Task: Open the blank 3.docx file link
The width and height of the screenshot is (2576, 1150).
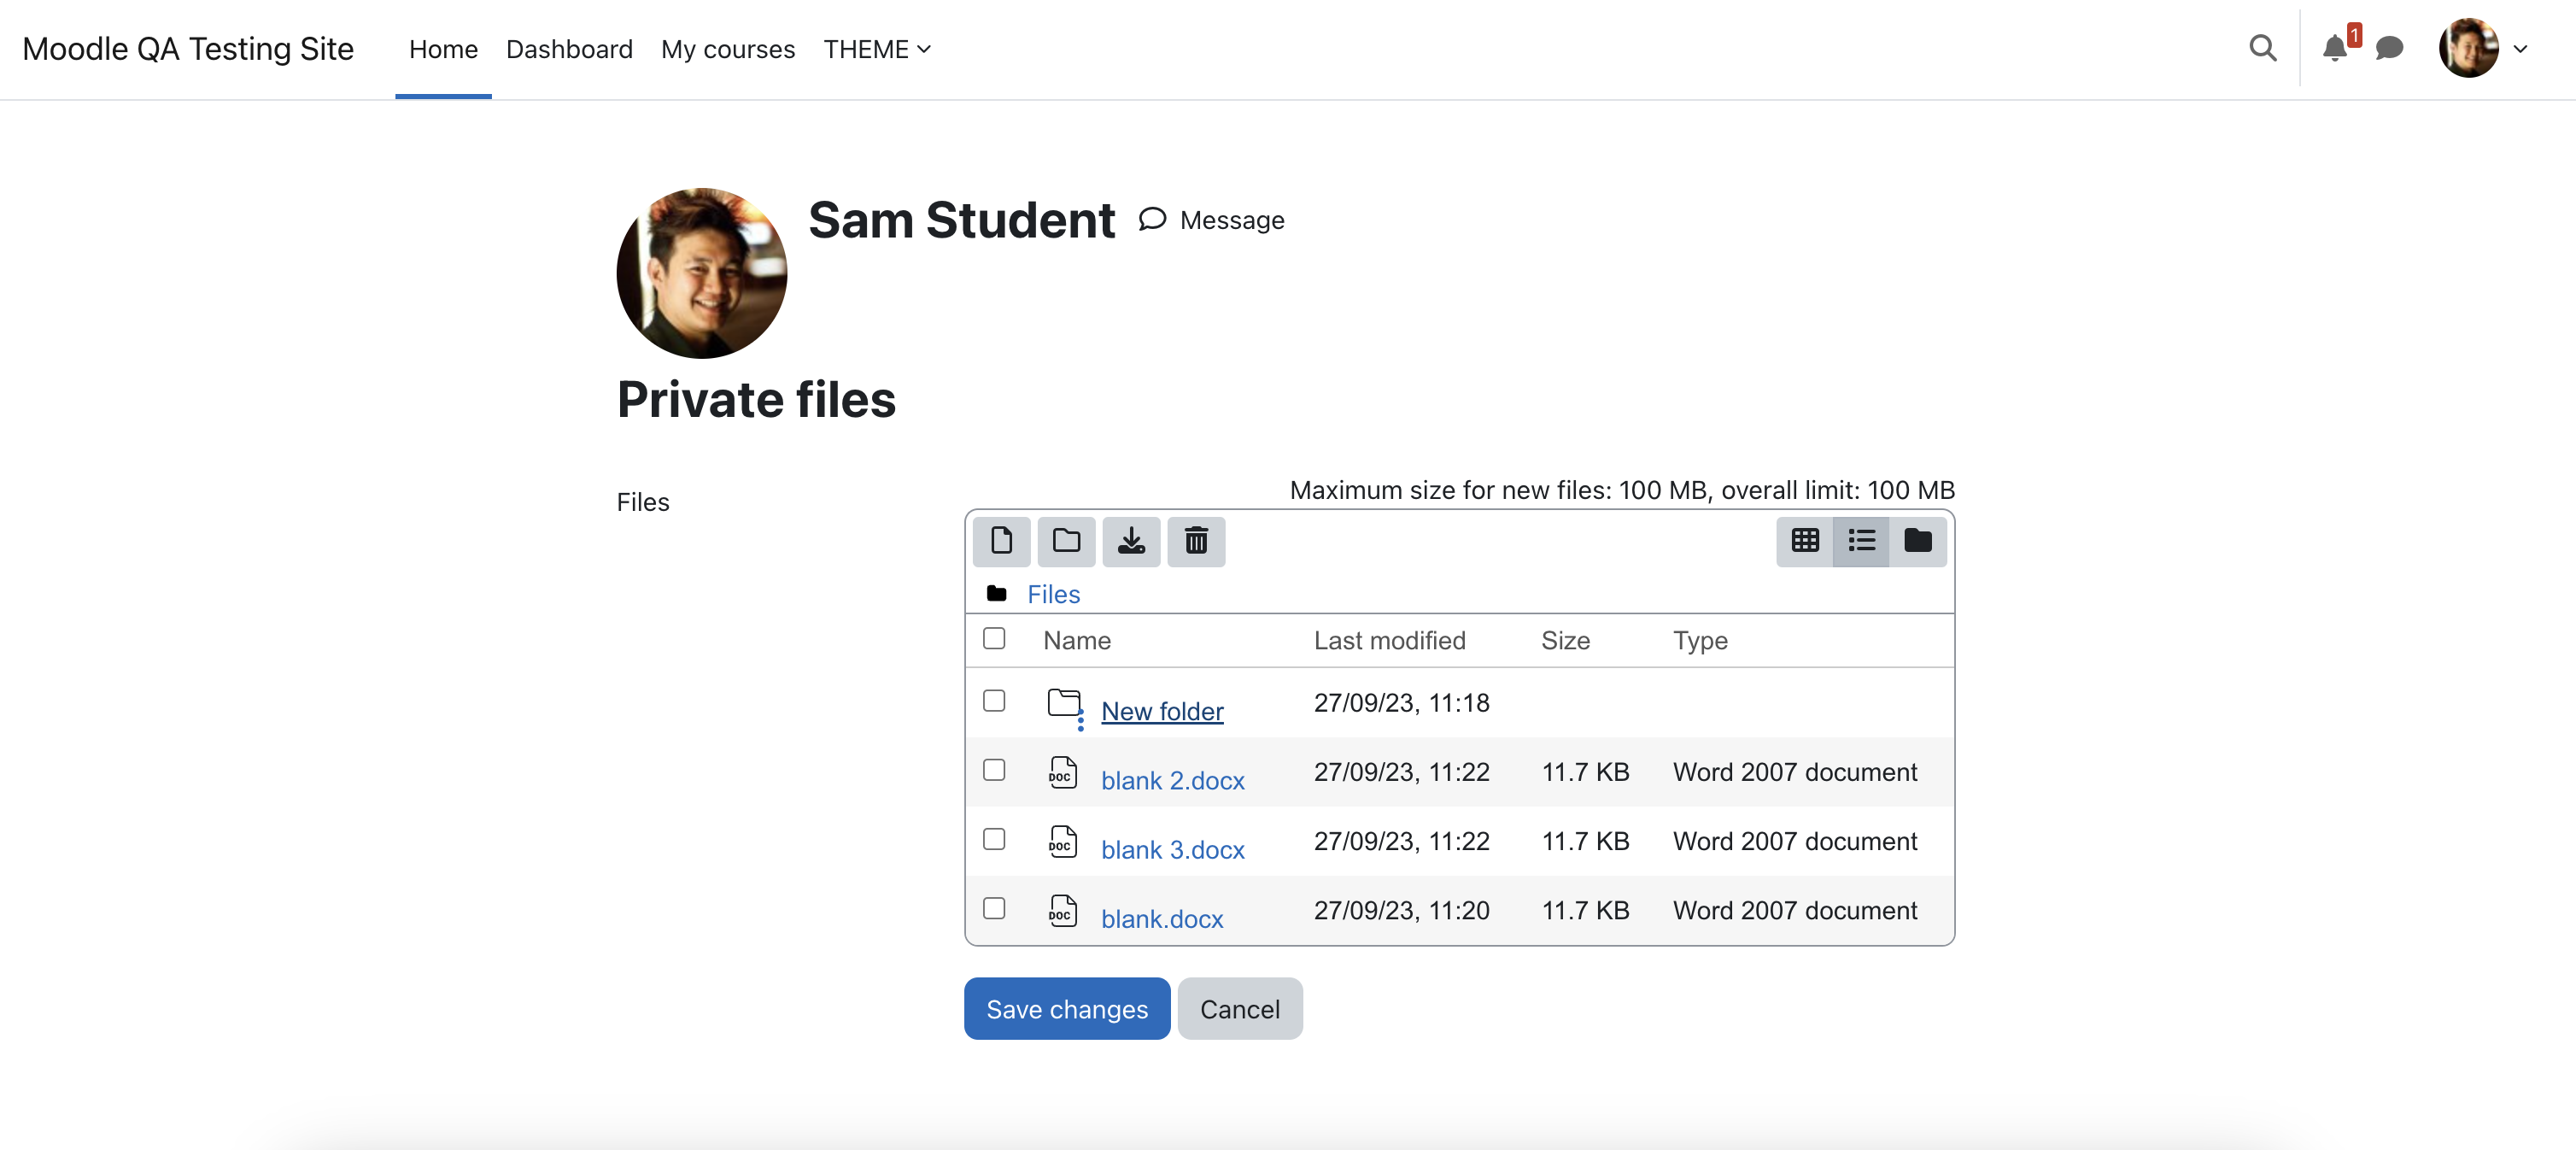Action: point(1173,849)
